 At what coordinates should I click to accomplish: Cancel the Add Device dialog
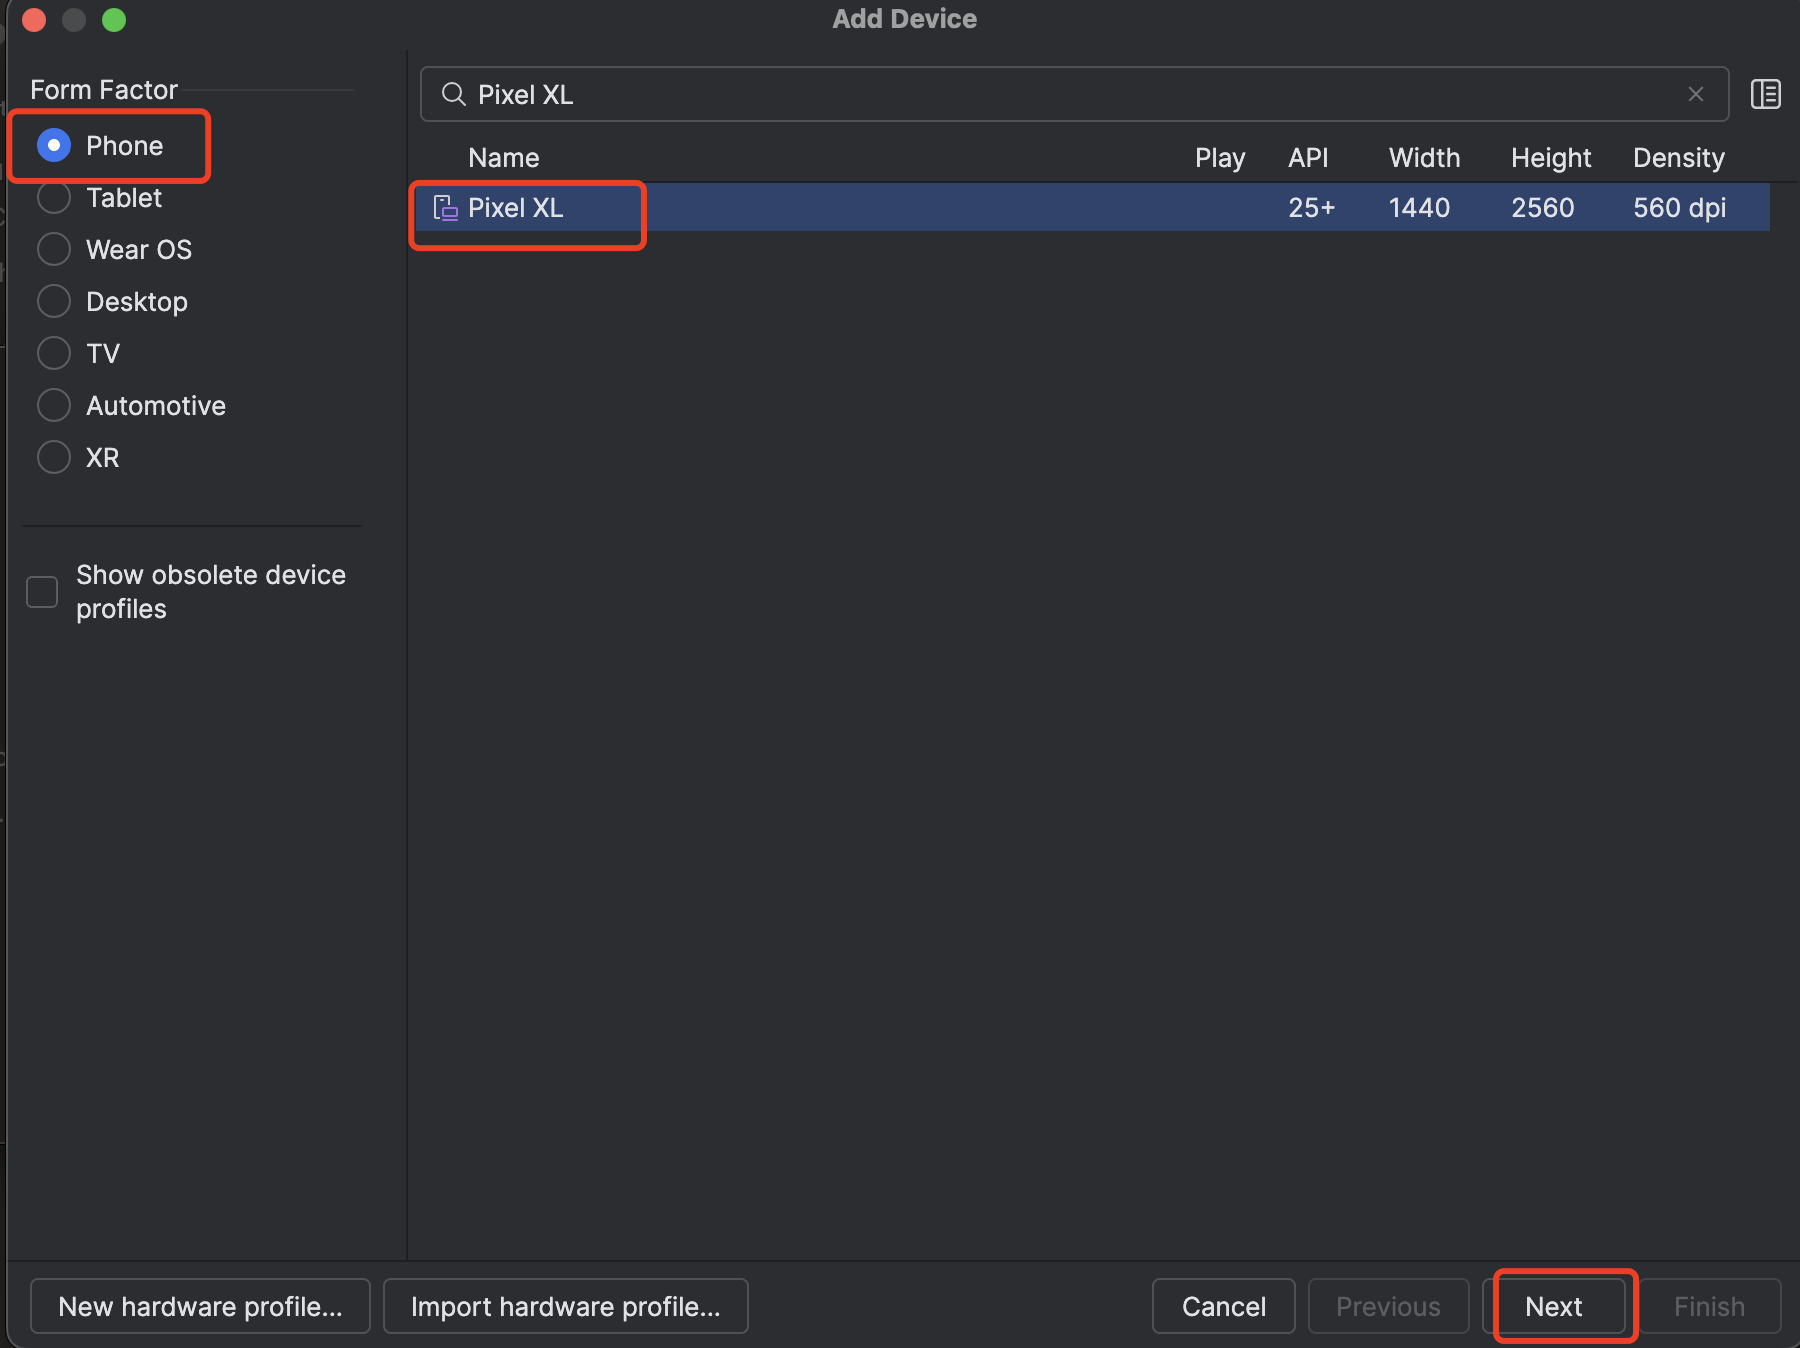tap(1224, 1306)
